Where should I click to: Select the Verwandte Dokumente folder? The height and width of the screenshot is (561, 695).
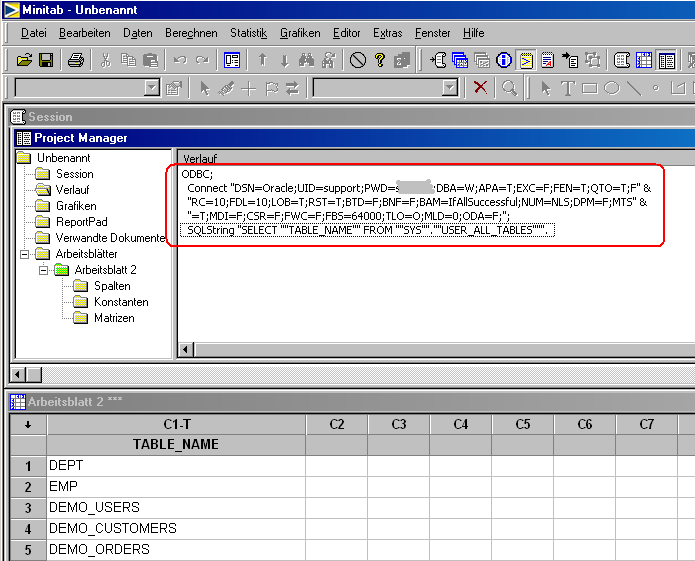point(110,238)
